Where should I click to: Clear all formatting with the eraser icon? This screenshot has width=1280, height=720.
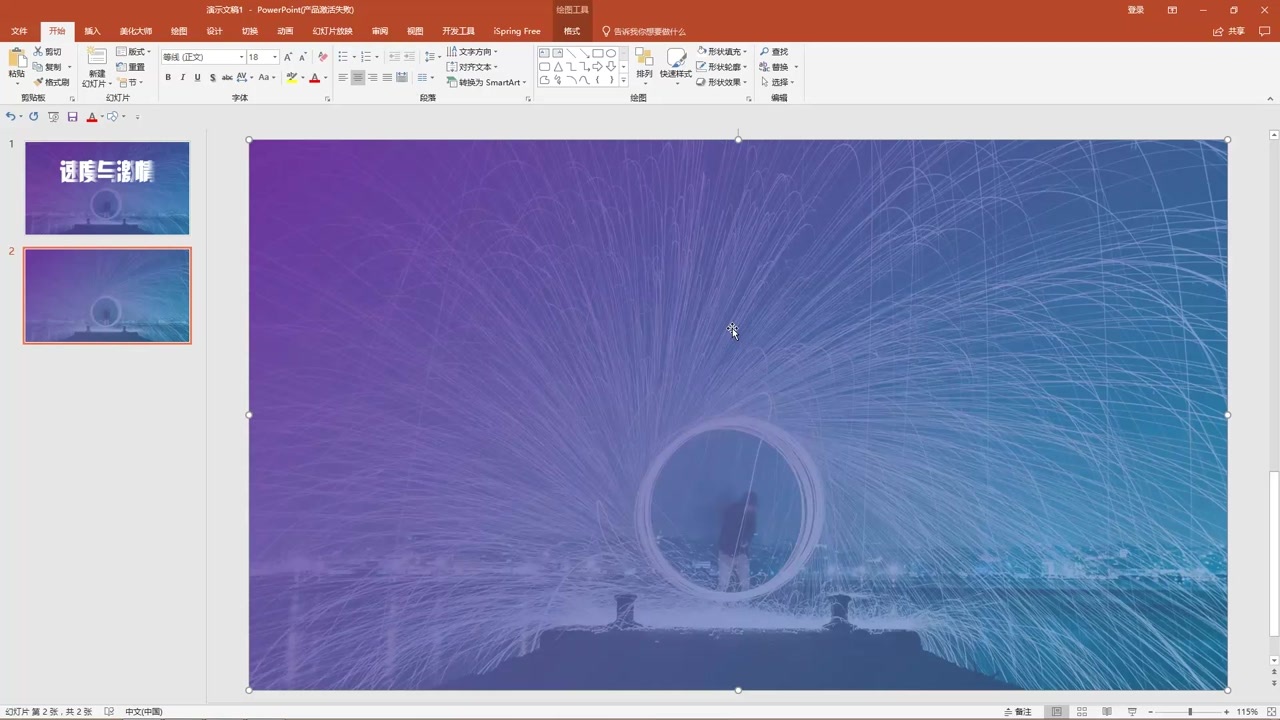pos(322,57)
